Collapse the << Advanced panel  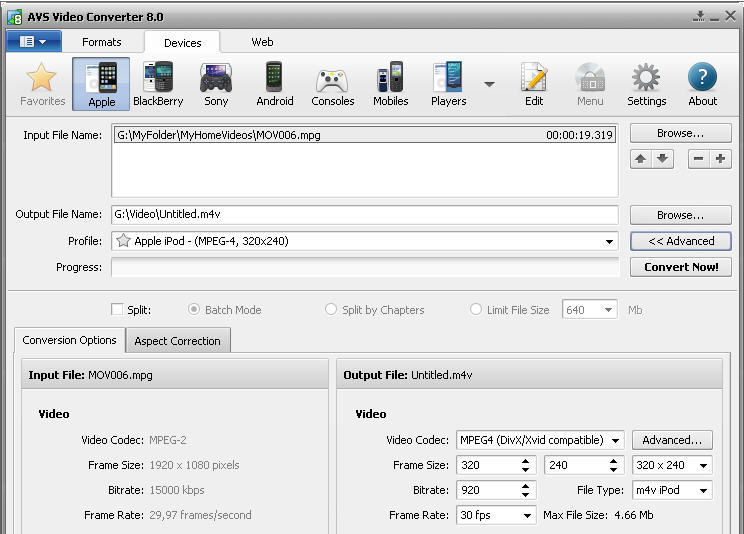pos(680,241)
